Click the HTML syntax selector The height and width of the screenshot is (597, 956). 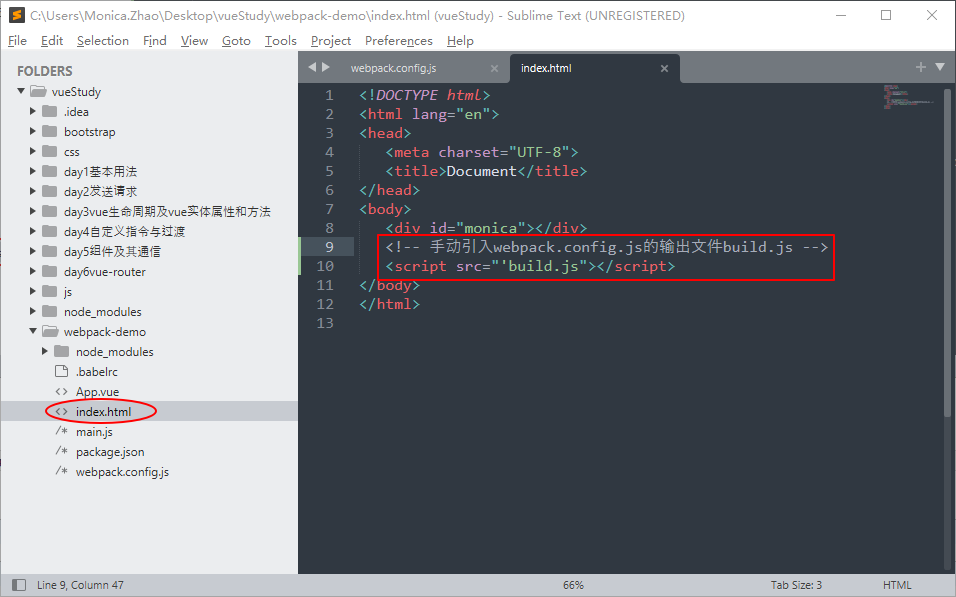pyautogui.click(x=897, y=585)
